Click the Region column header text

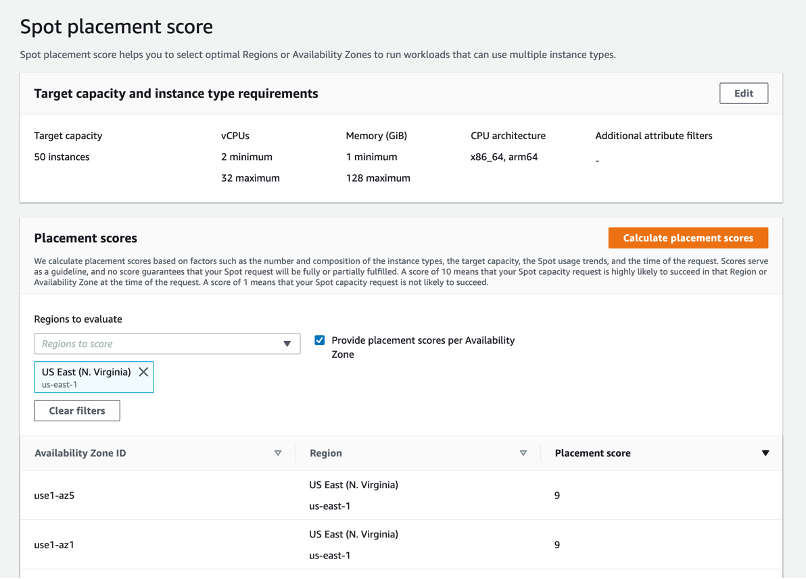[x=326, y=453]
